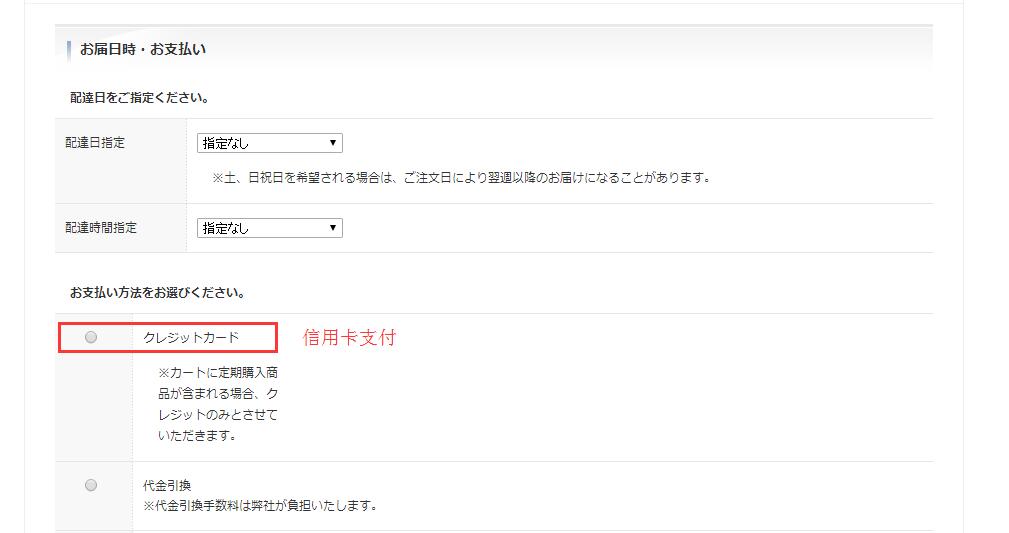
Task: Click the 配達日指定 row label
Action: pos(97,143)
